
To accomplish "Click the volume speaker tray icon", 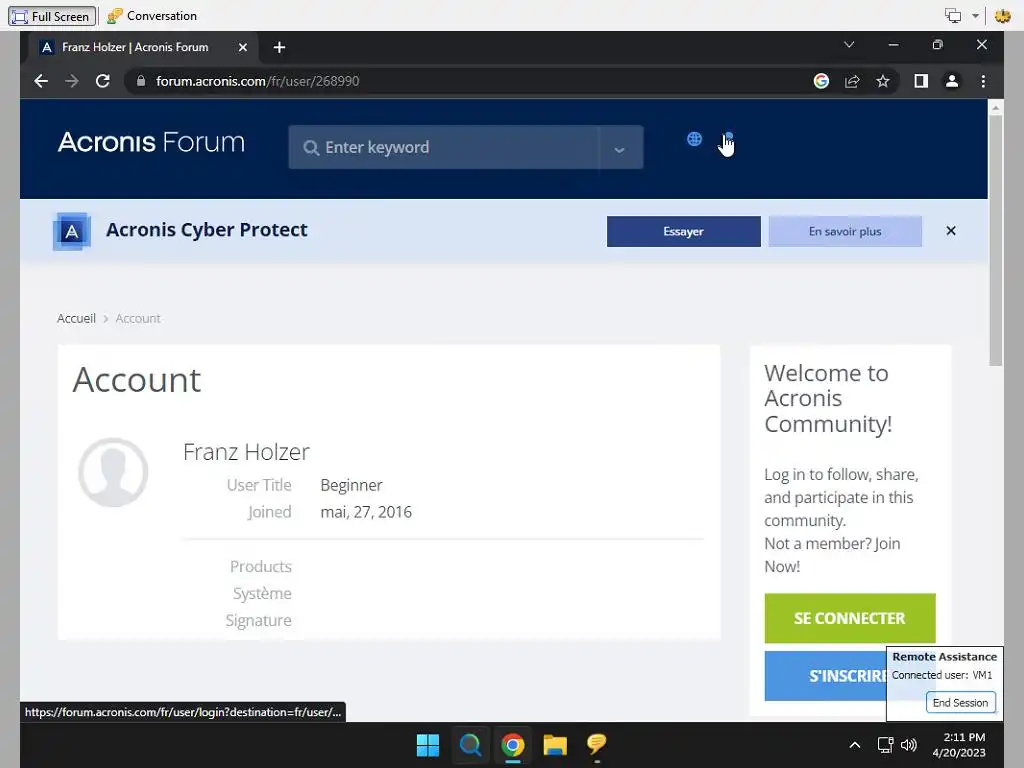I will point(908,744).
